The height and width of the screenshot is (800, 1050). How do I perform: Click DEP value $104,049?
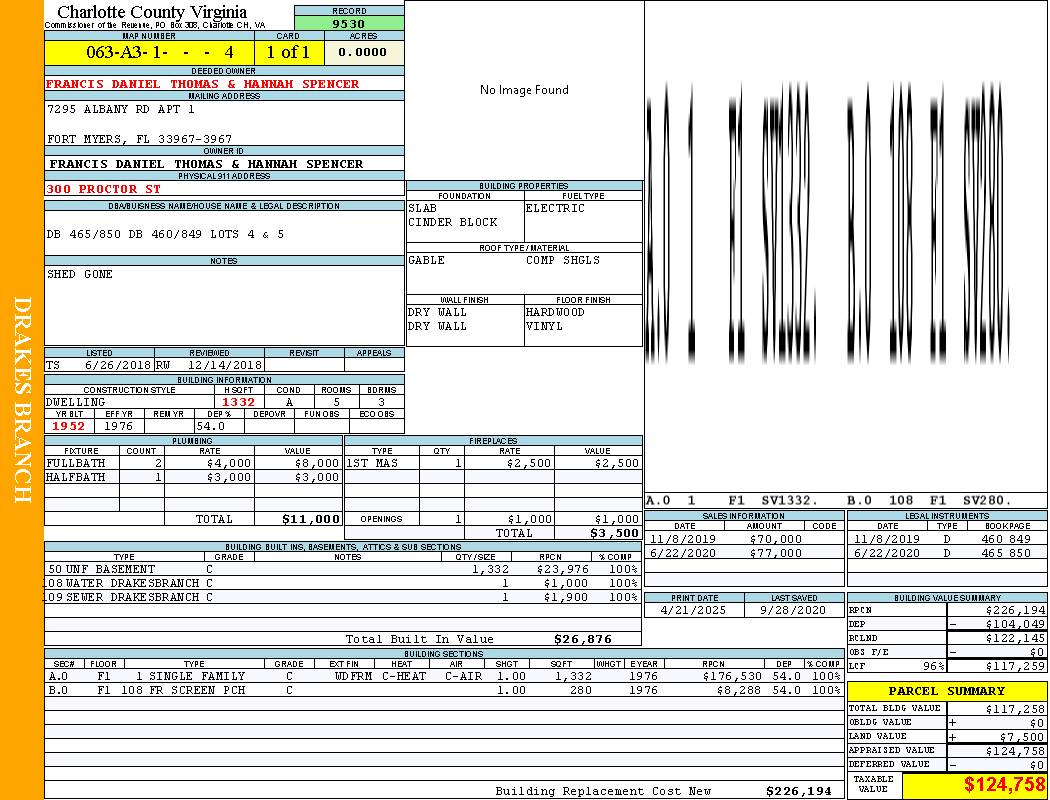point(1015,625)
